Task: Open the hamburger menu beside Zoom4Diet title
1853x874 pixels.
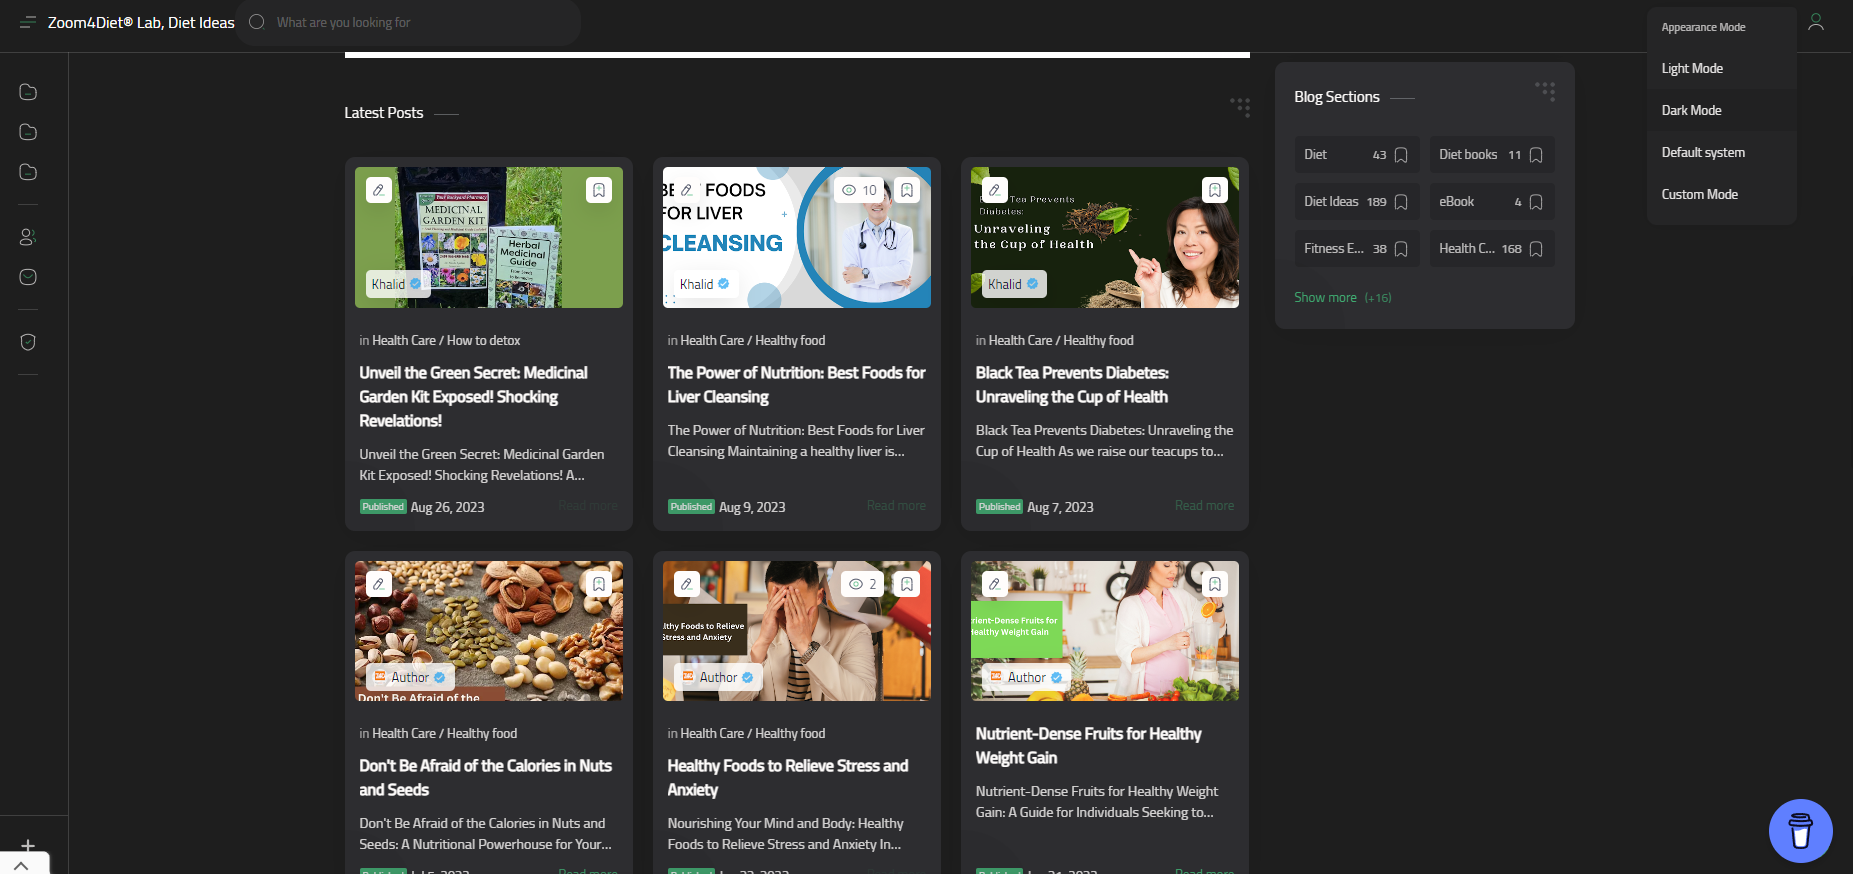Action: pos(28,22)
